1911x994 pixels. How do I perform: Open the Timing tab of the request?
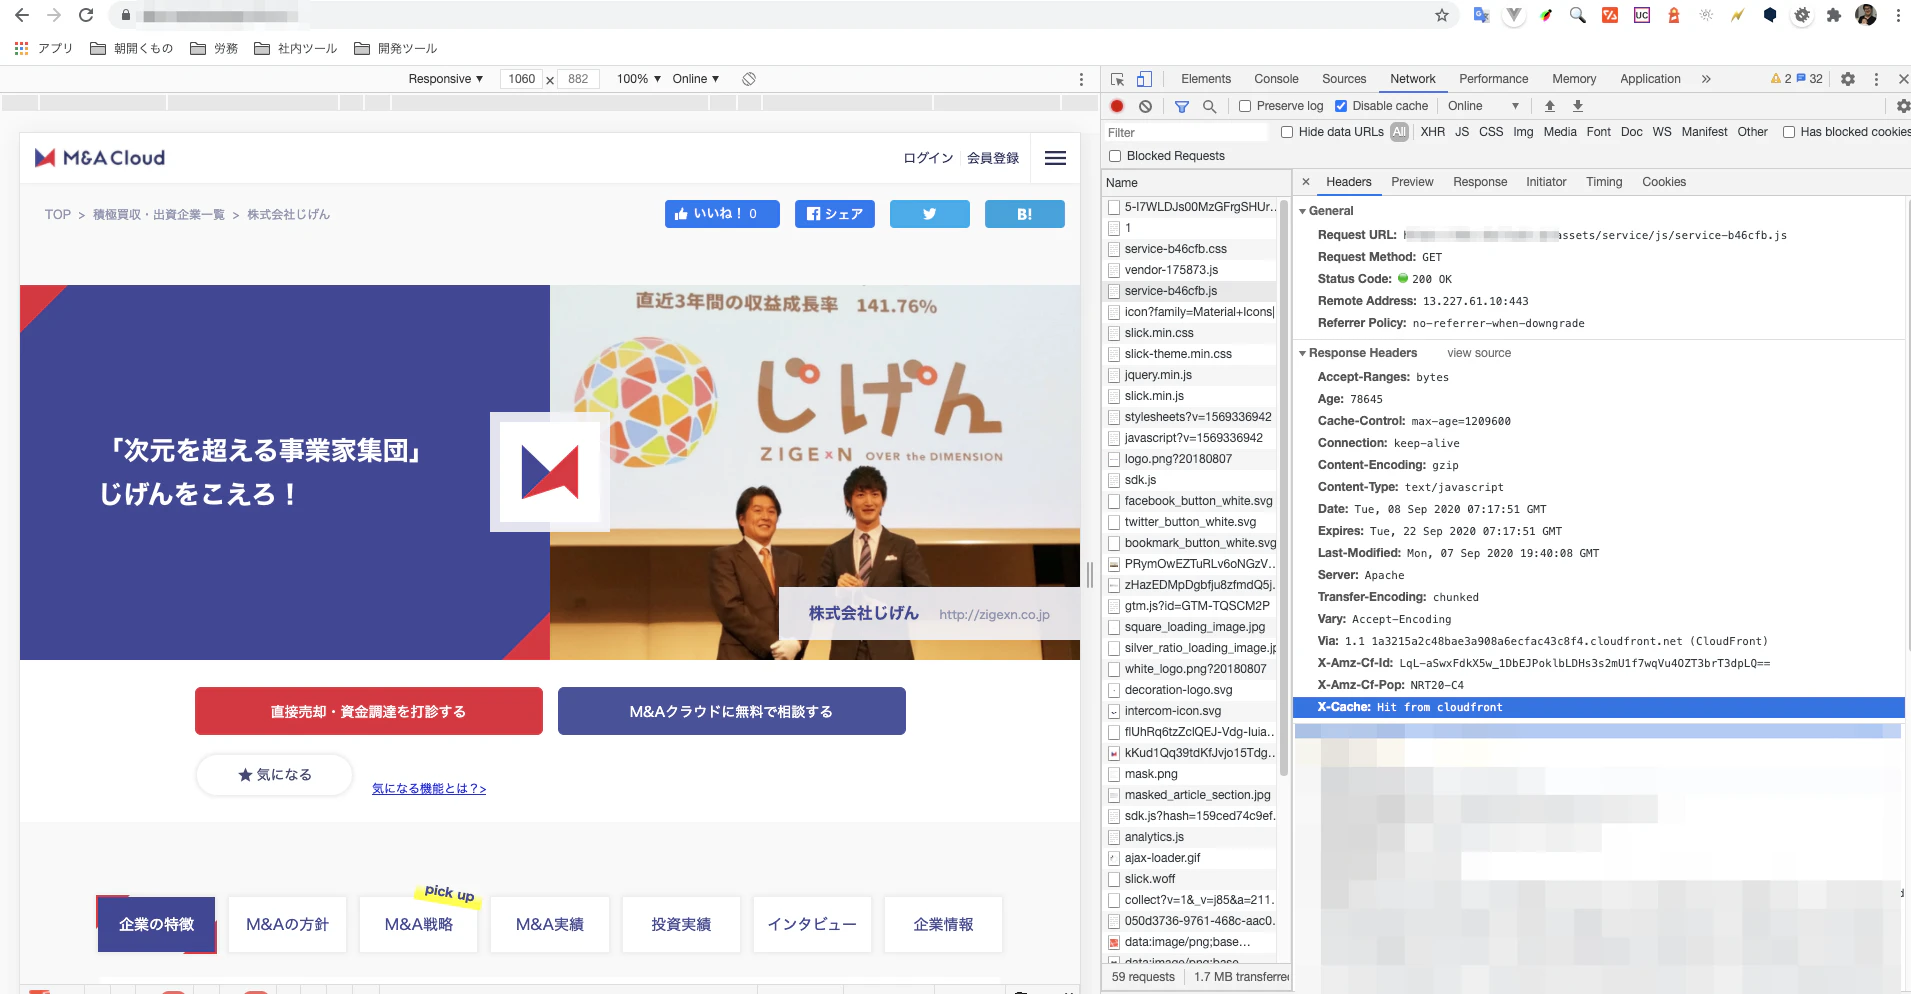tap(1604, 182)
